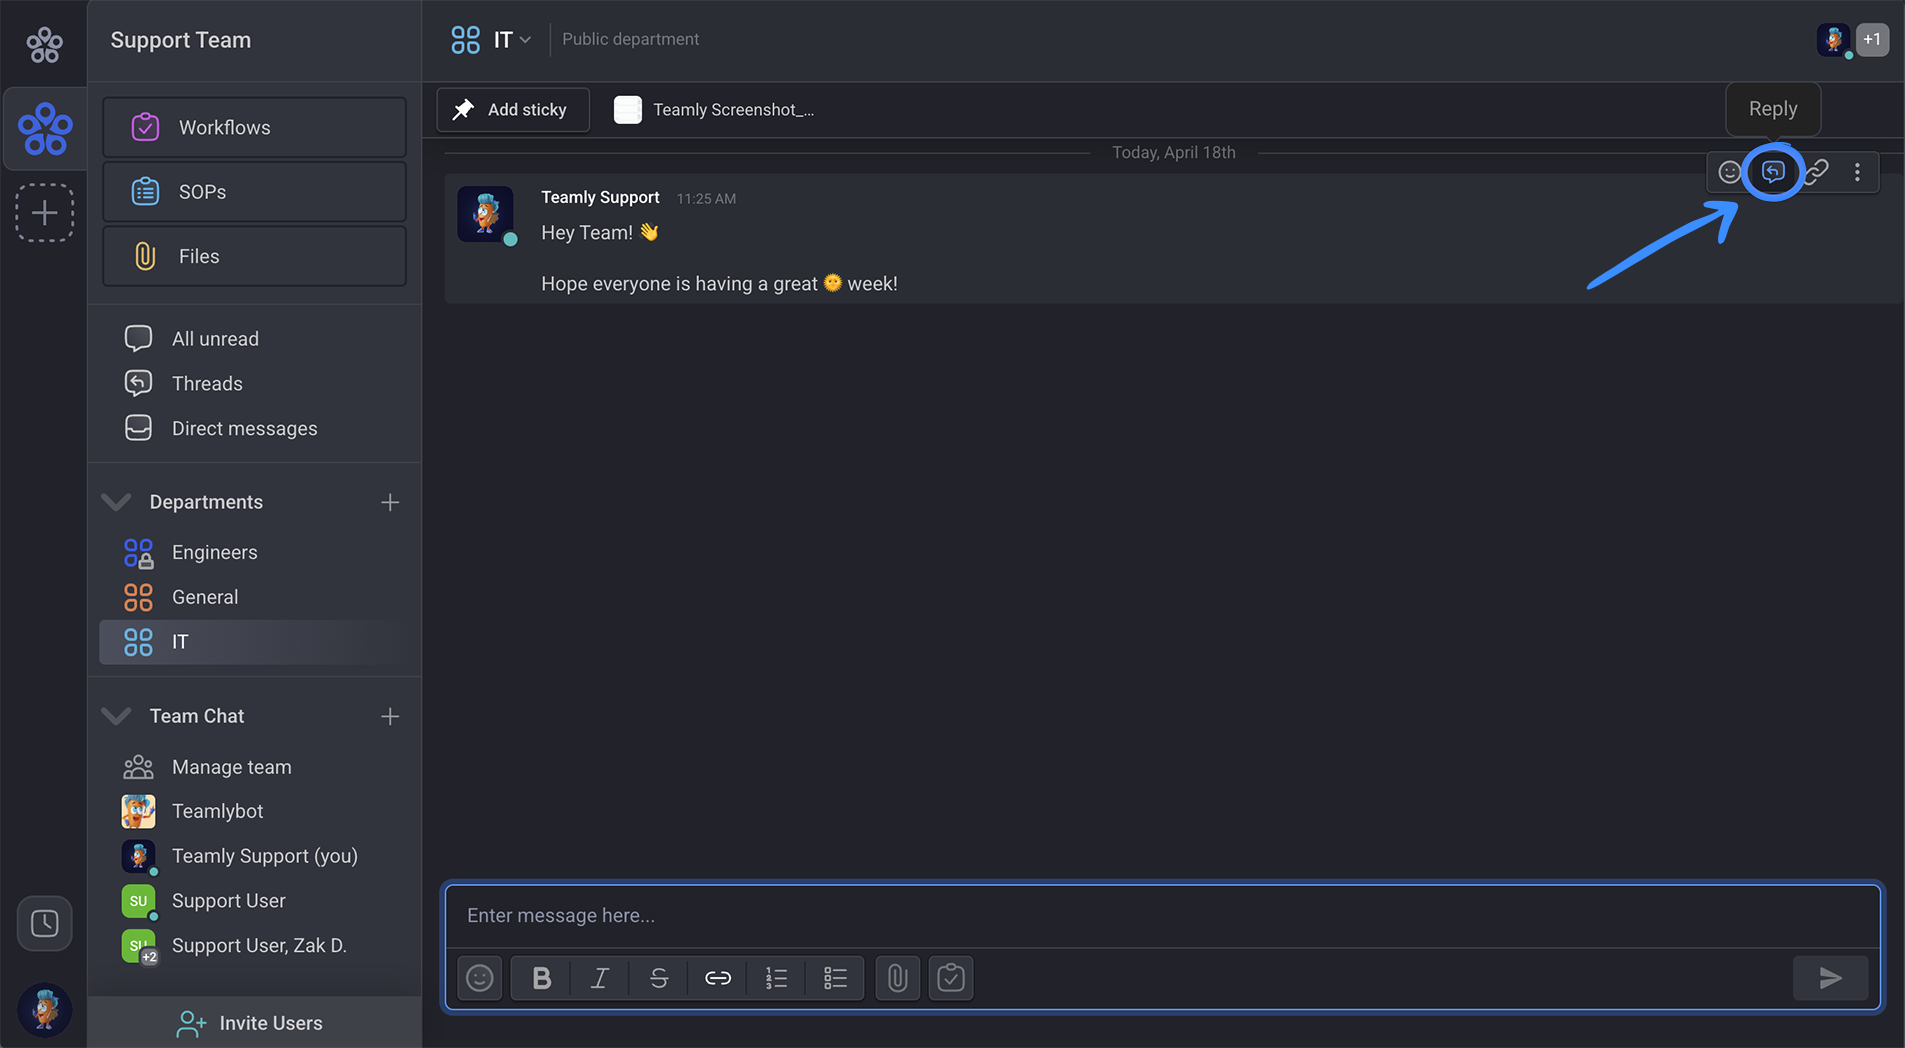Image resolution: width=1905 pixels, height=1048 pixels.
Task: Select the IT department in sidebar
Action: 254,642
